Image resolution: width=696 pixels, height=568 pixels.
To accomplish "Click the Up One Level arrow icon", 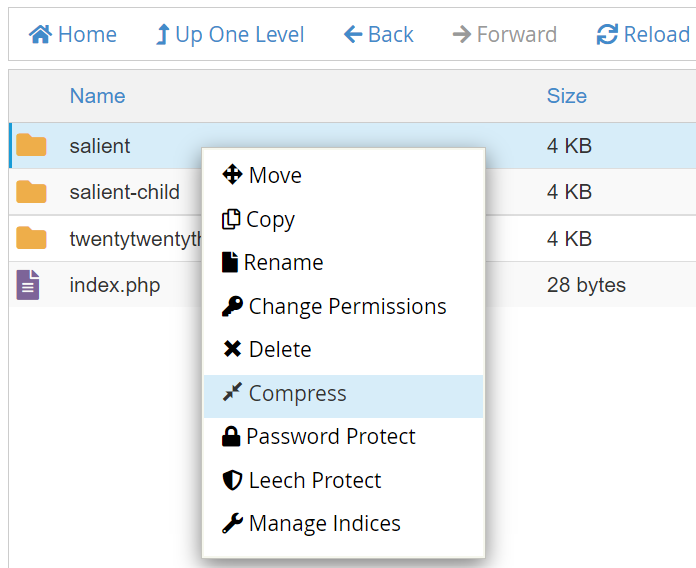I will tap(163, 34).
